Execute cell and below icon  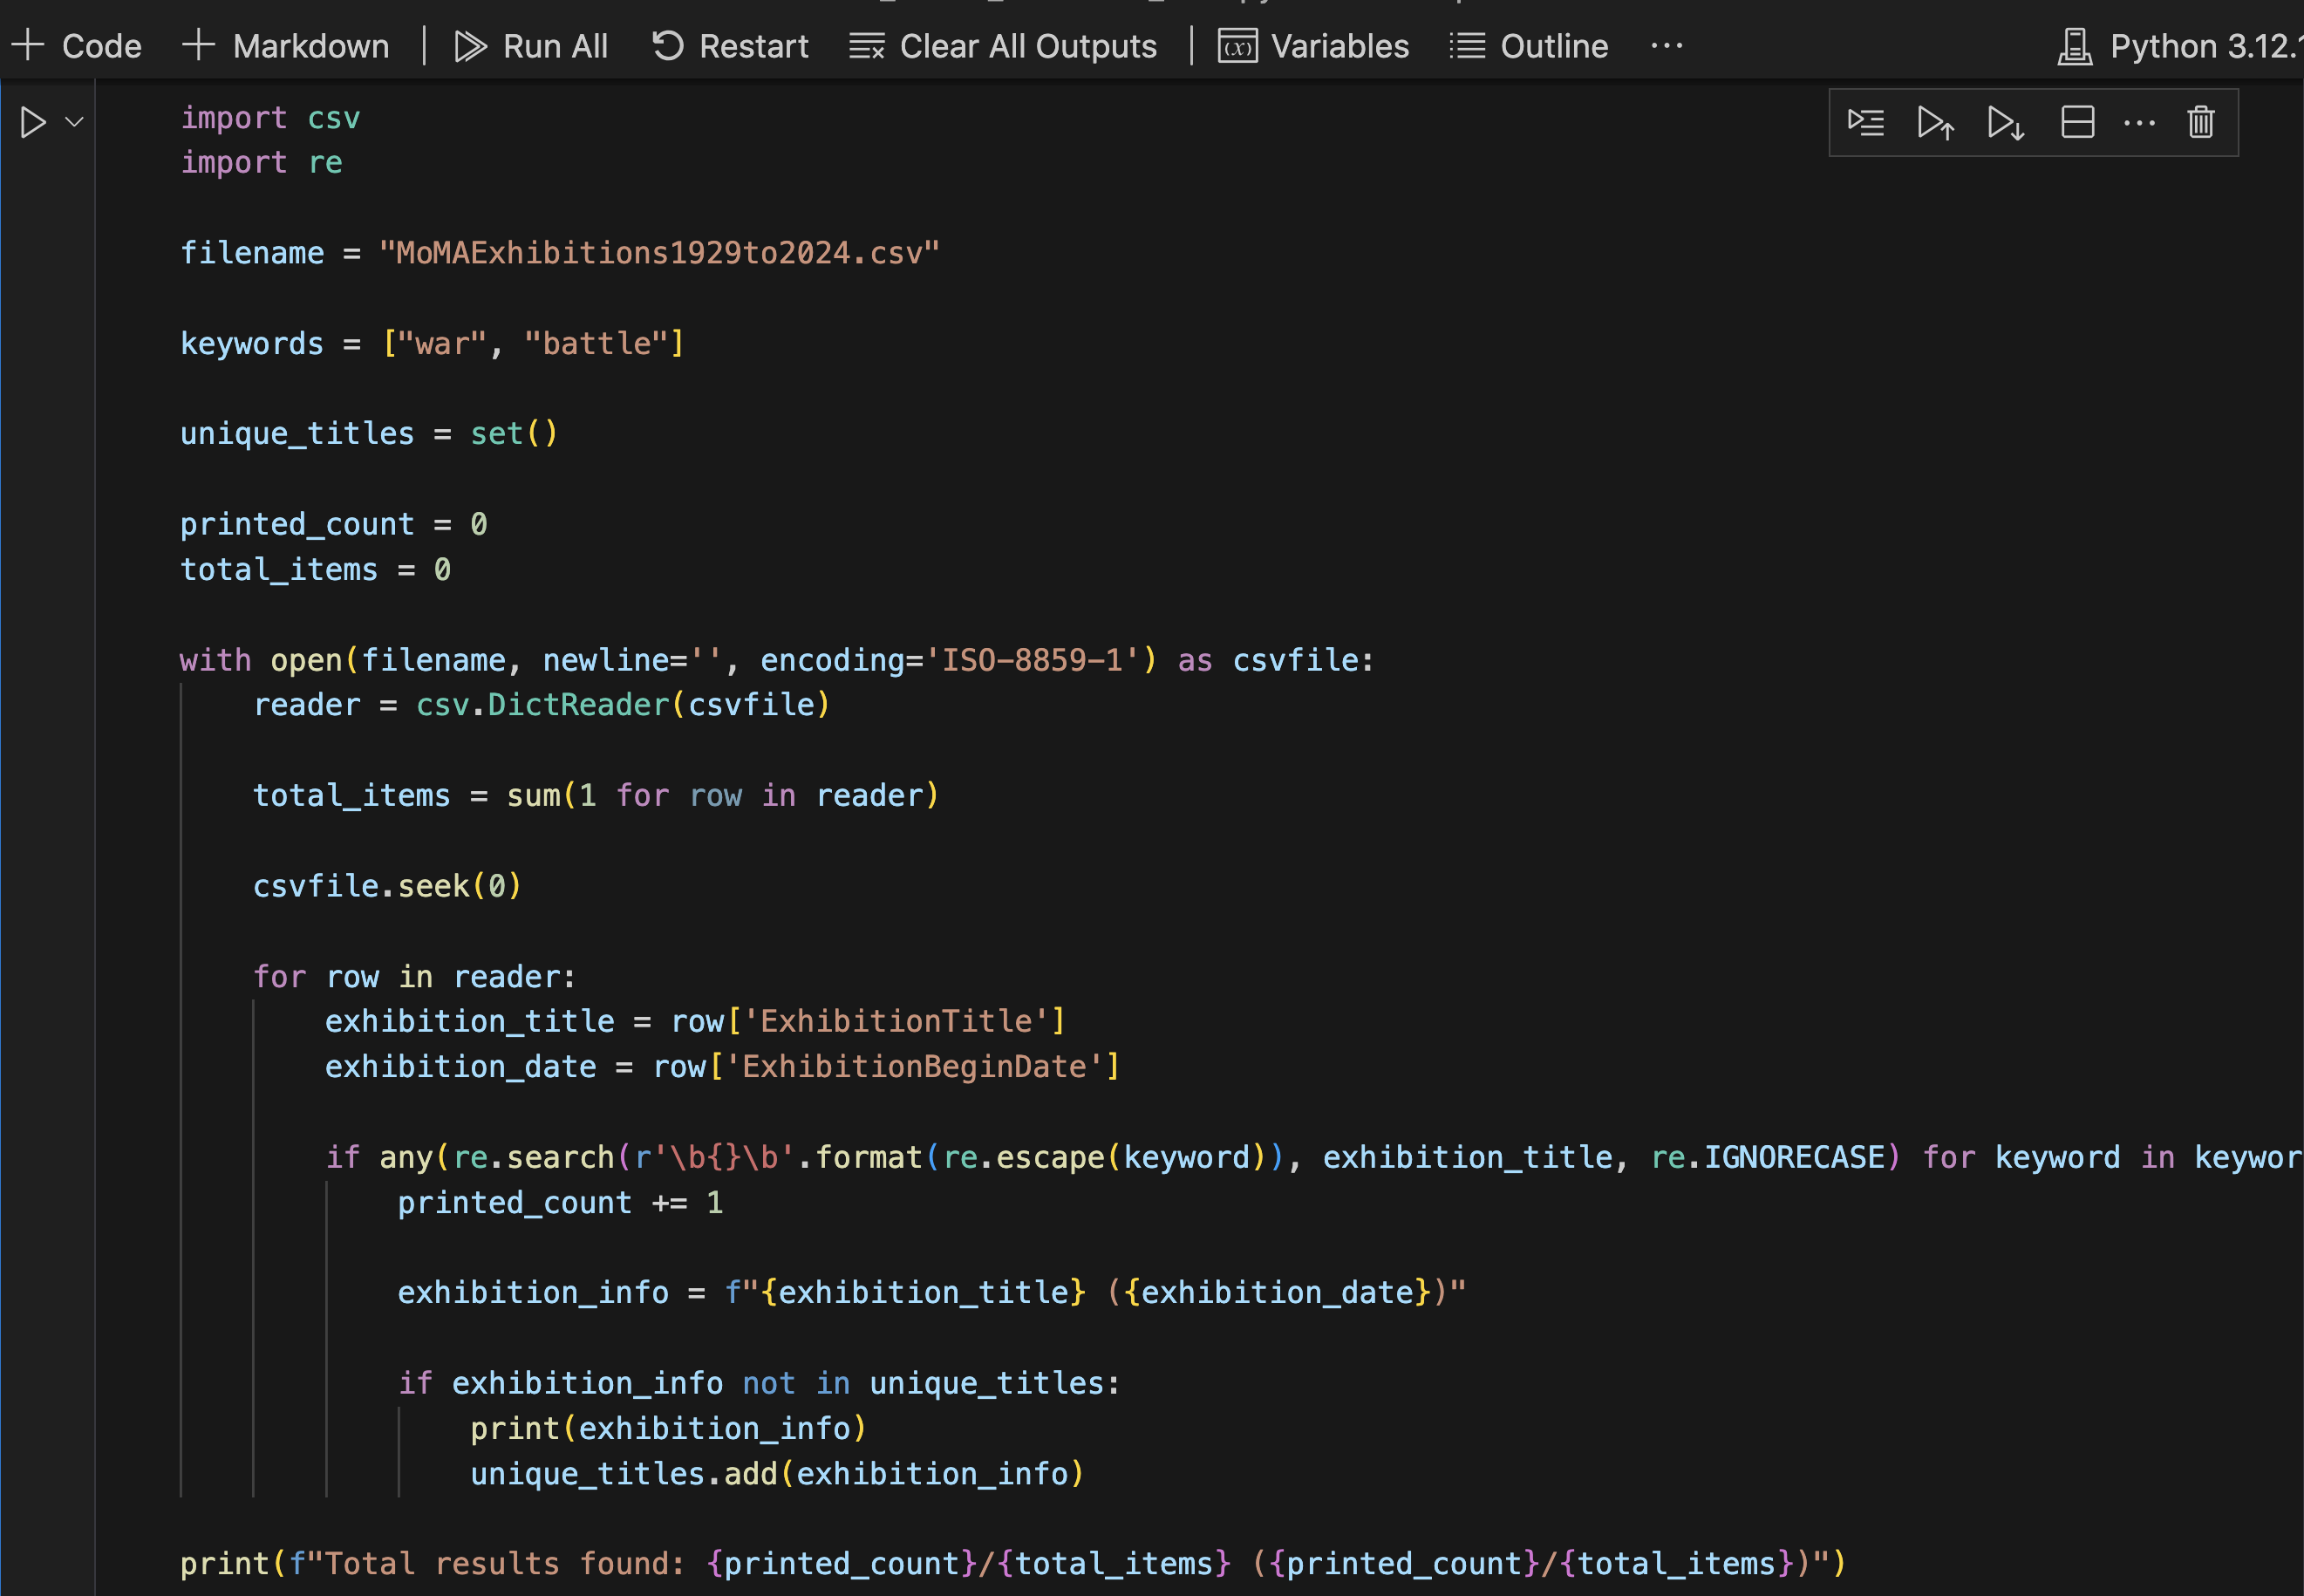pos(2006,122)
